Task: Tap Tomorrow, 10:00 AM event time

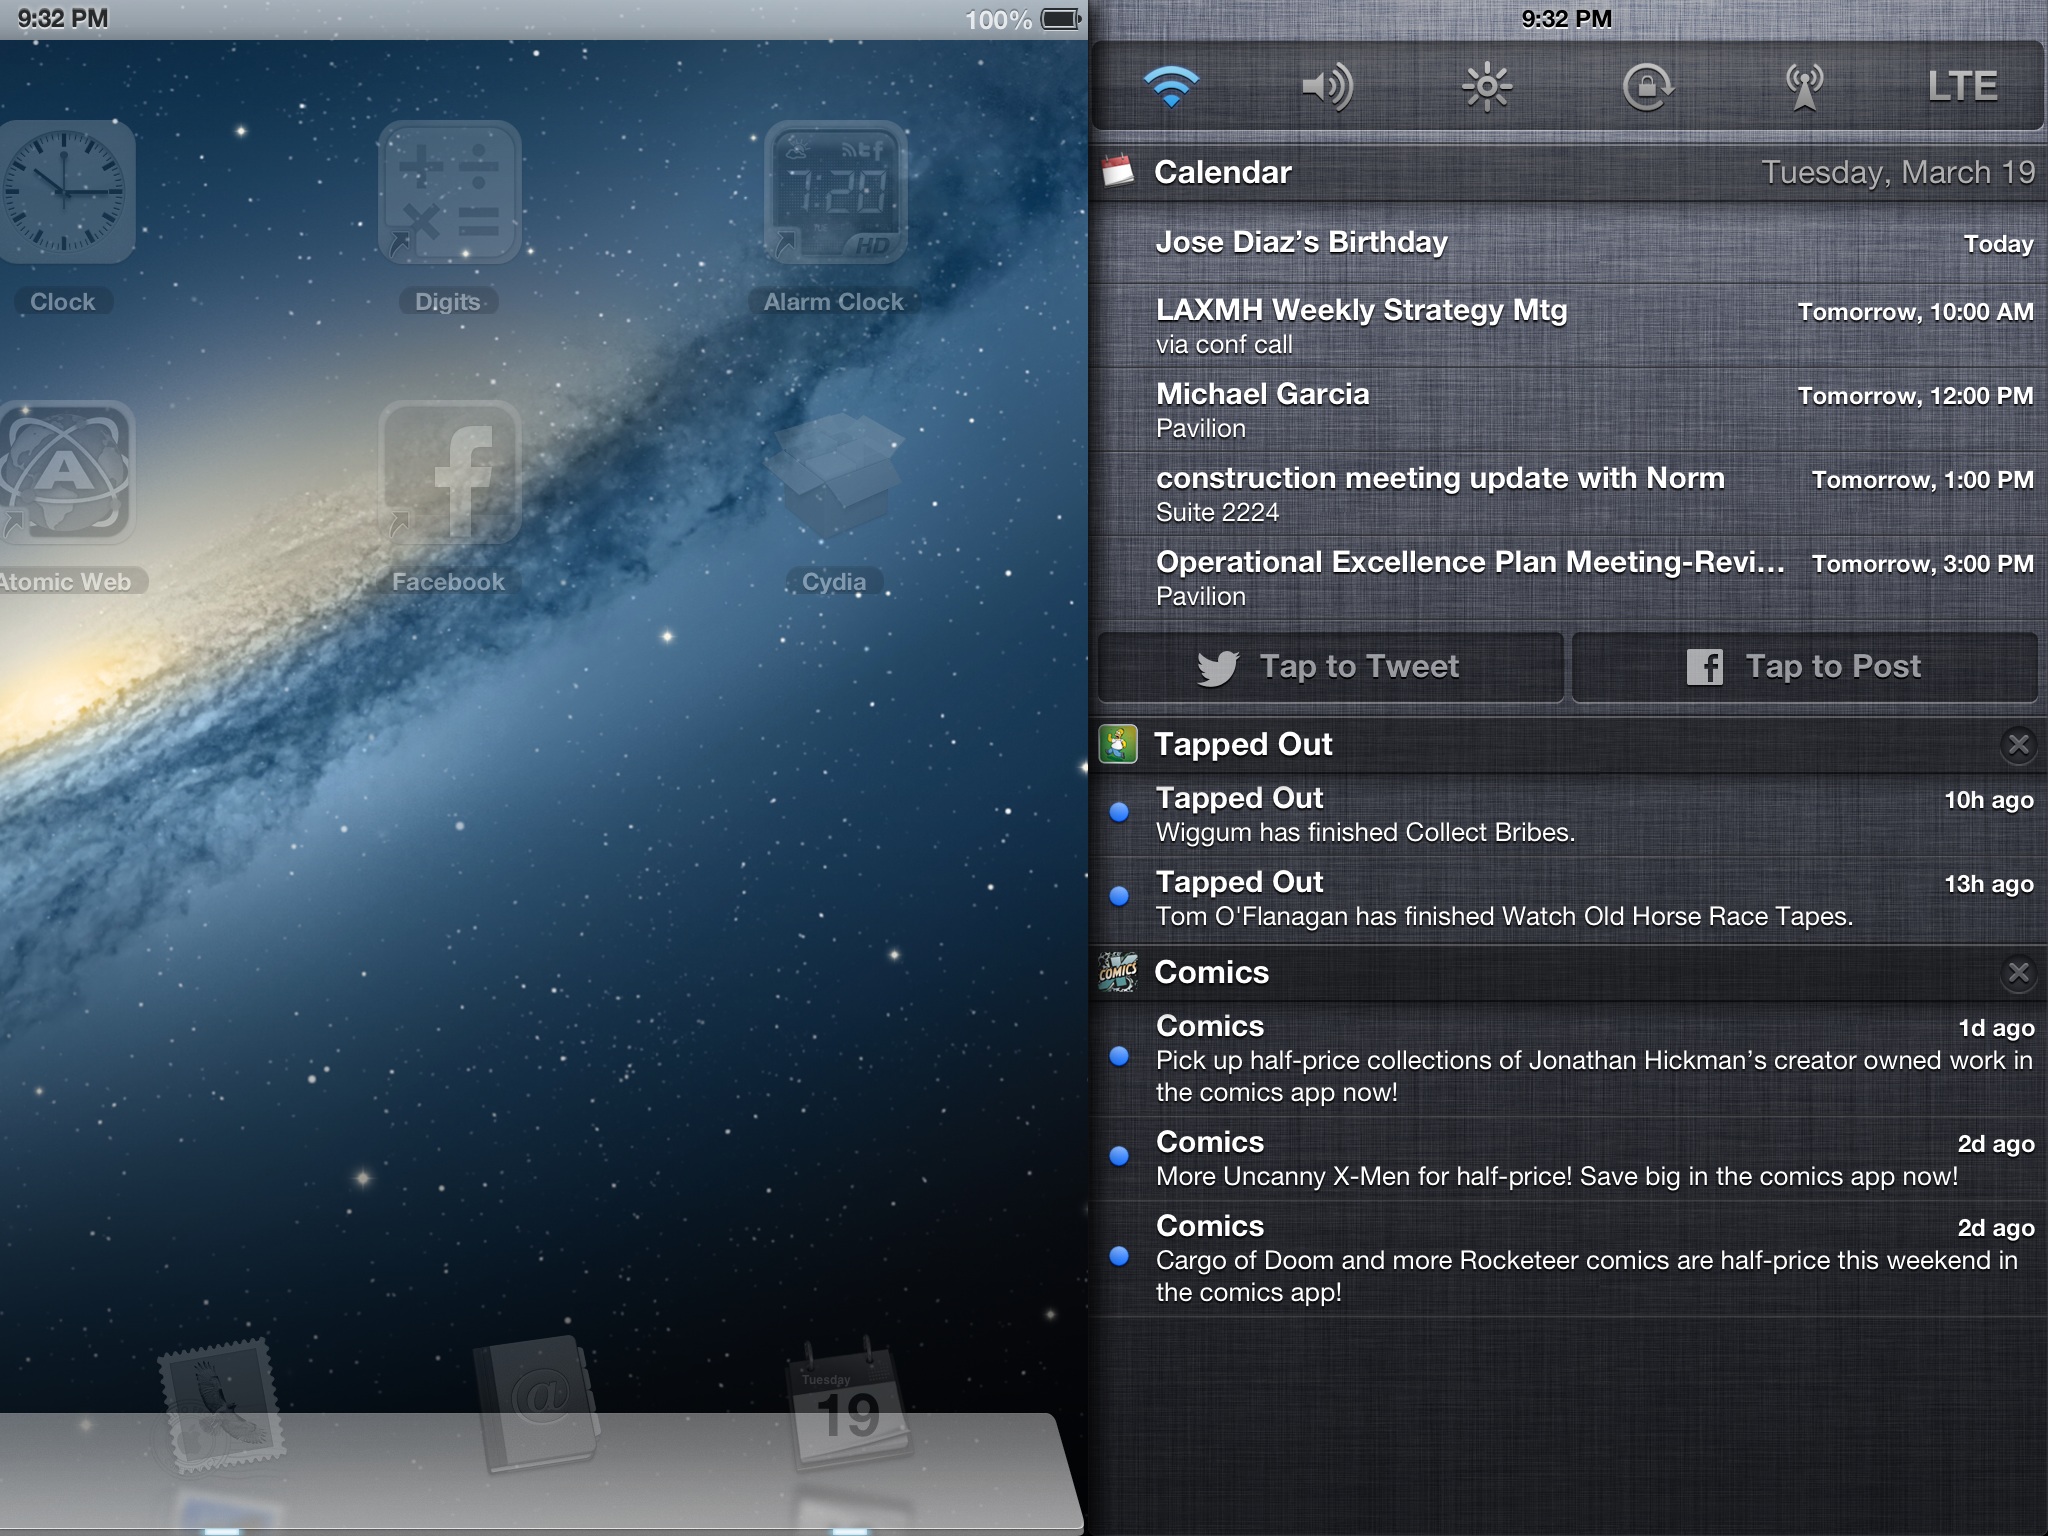Action: 1915,312
